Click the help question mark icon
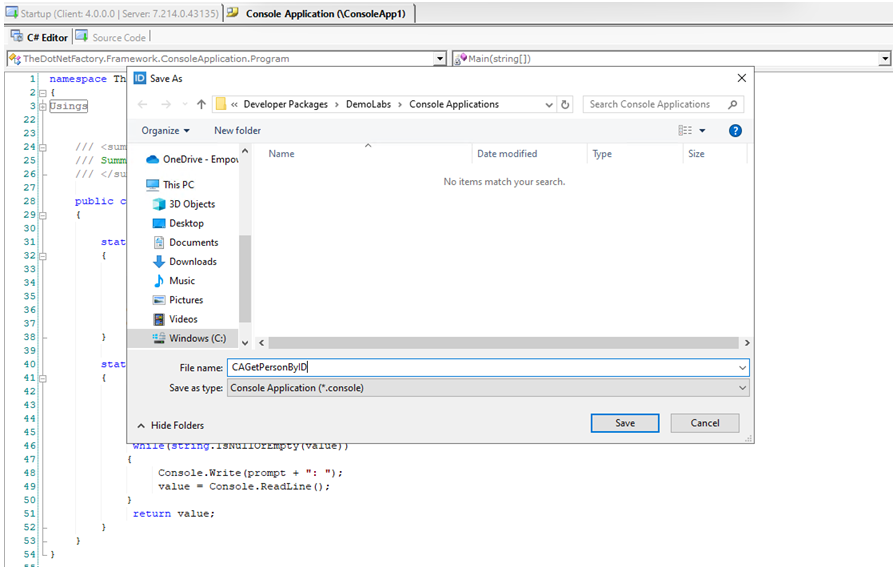The height and width of the screenshot is (577, 895). 735,131
